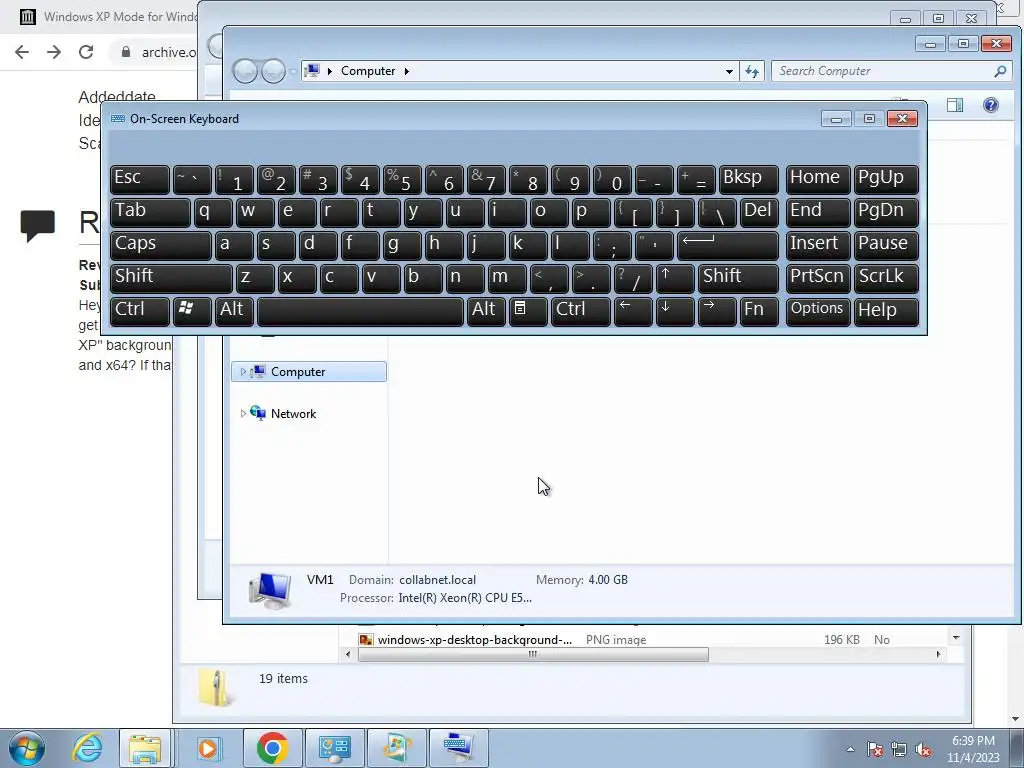Click the down arrow key
Viewport: 1024px width, 768px height.
pyautogui.click(x=675, y=311)
